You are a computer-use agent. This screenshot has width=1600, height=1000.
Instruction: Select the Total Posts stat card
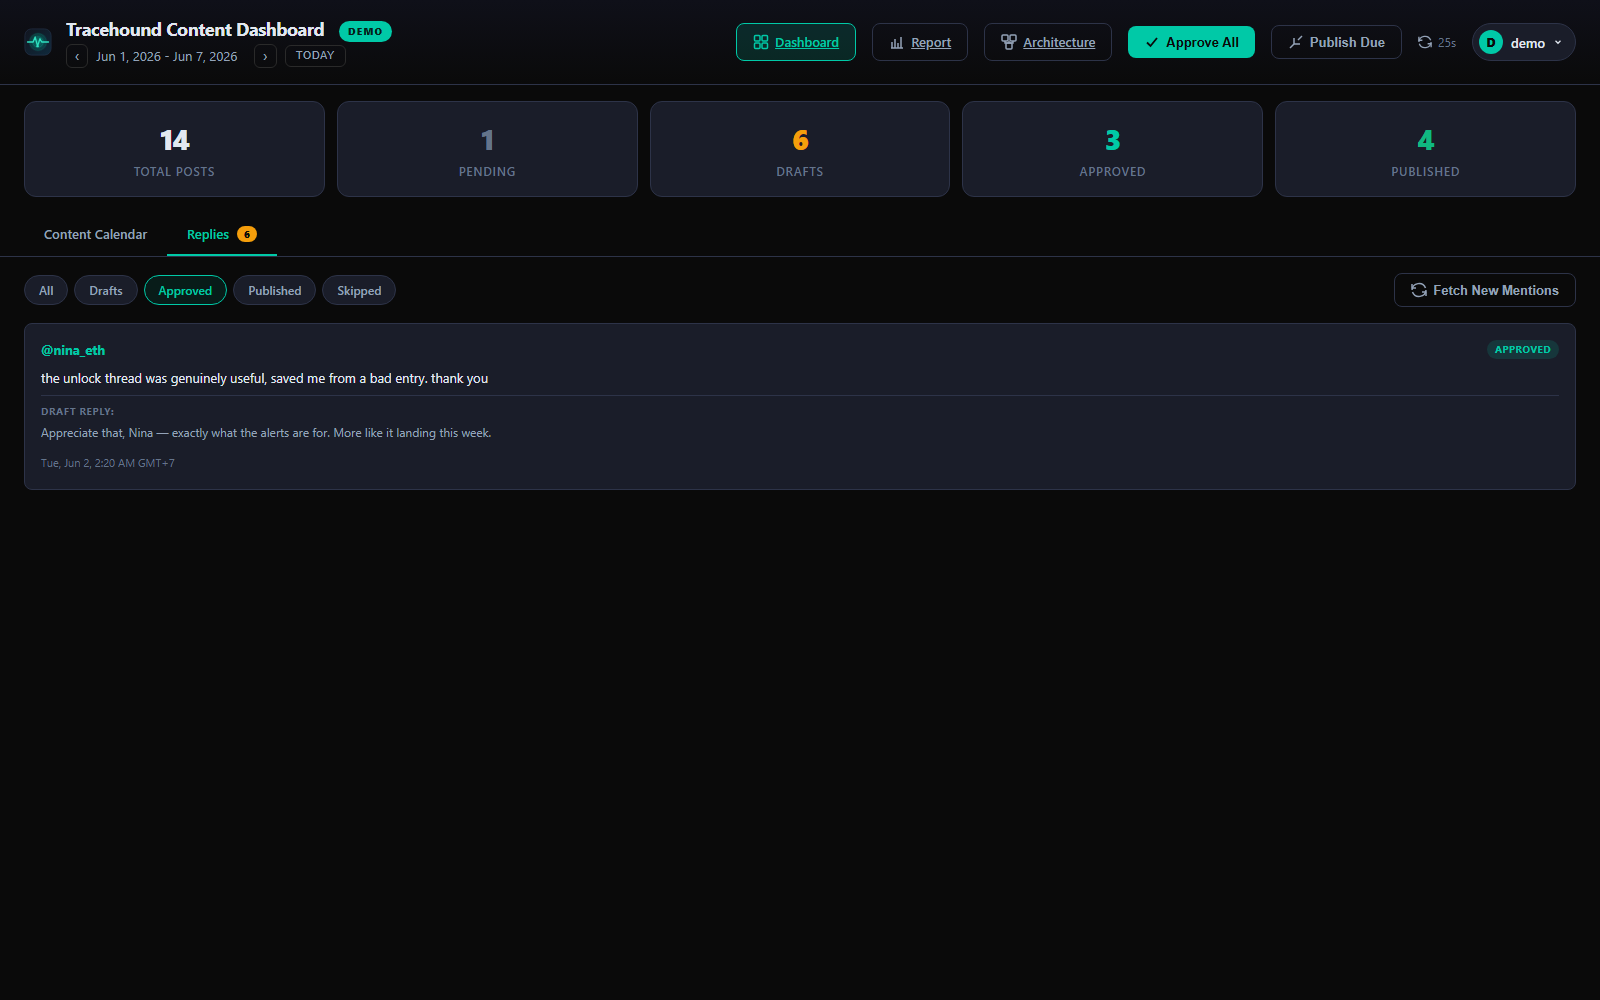174,149
